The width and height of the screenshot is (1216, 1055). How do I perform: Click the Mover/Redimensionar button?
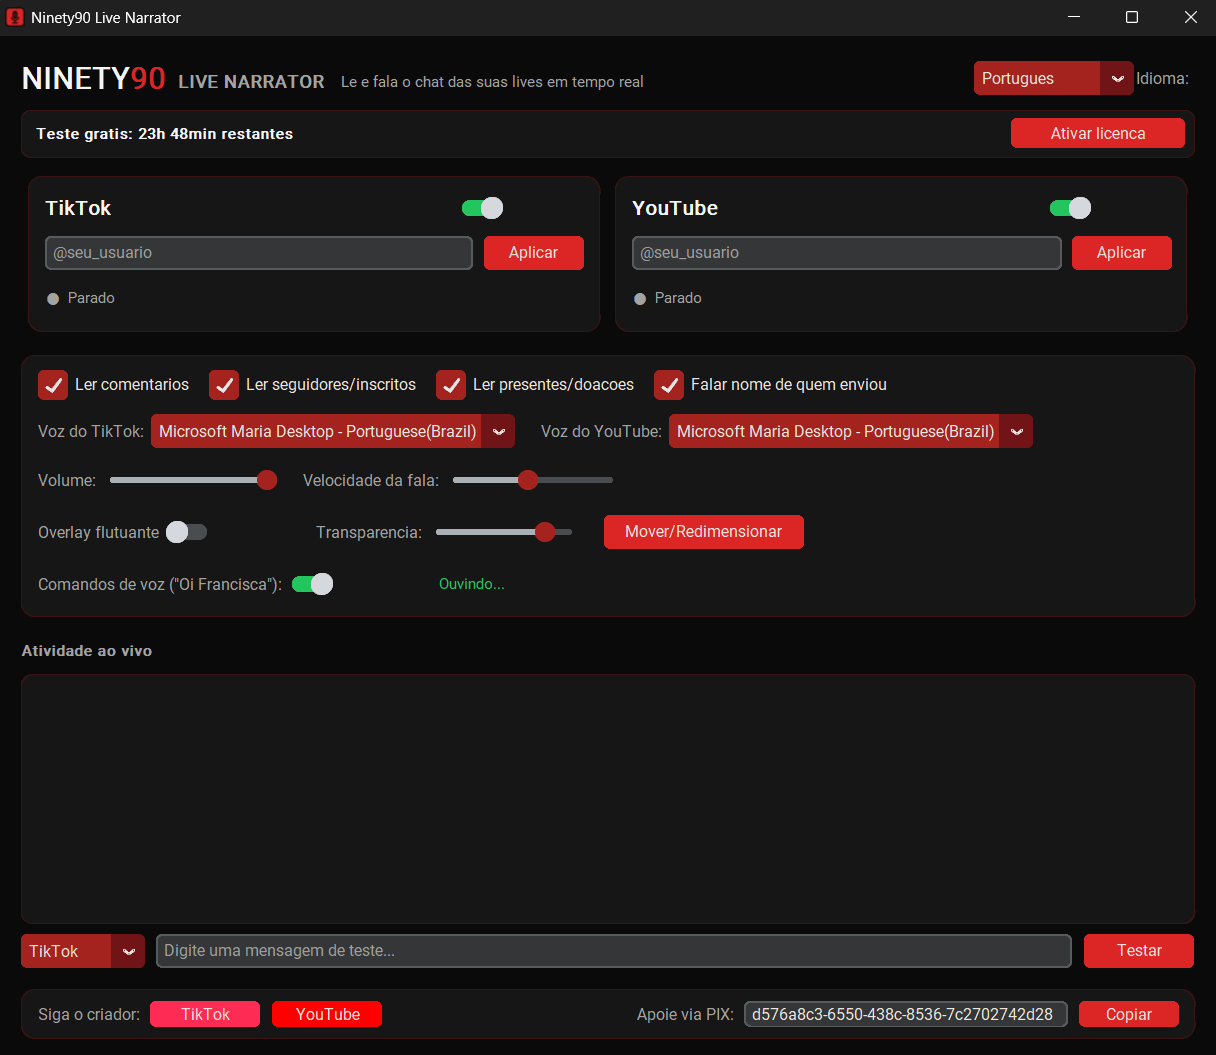704,532
